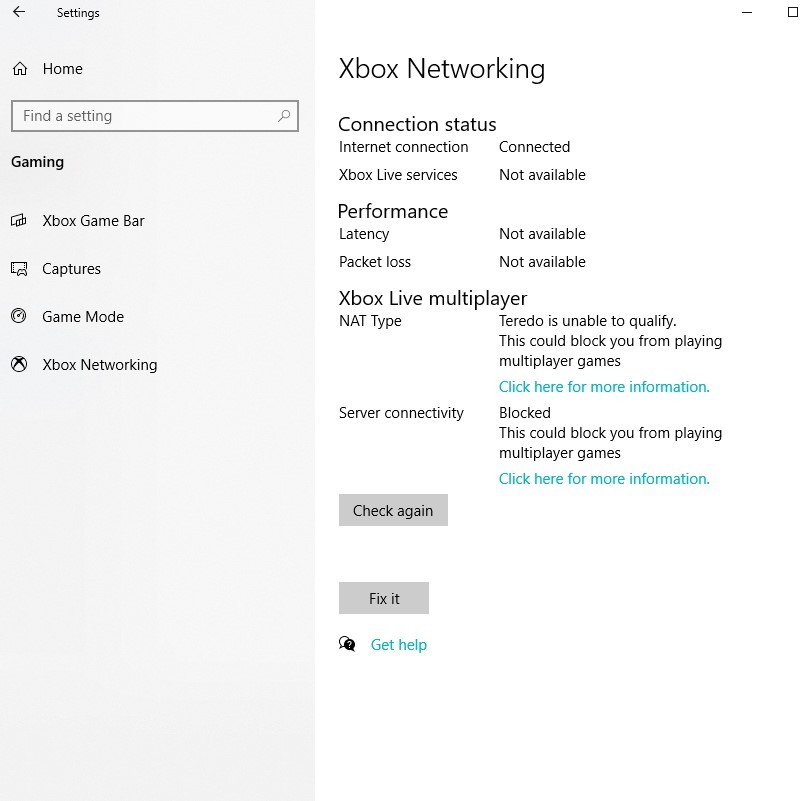The image size is (805, 801).
Task: Click the Latency label
Action: tap(364, 234)
